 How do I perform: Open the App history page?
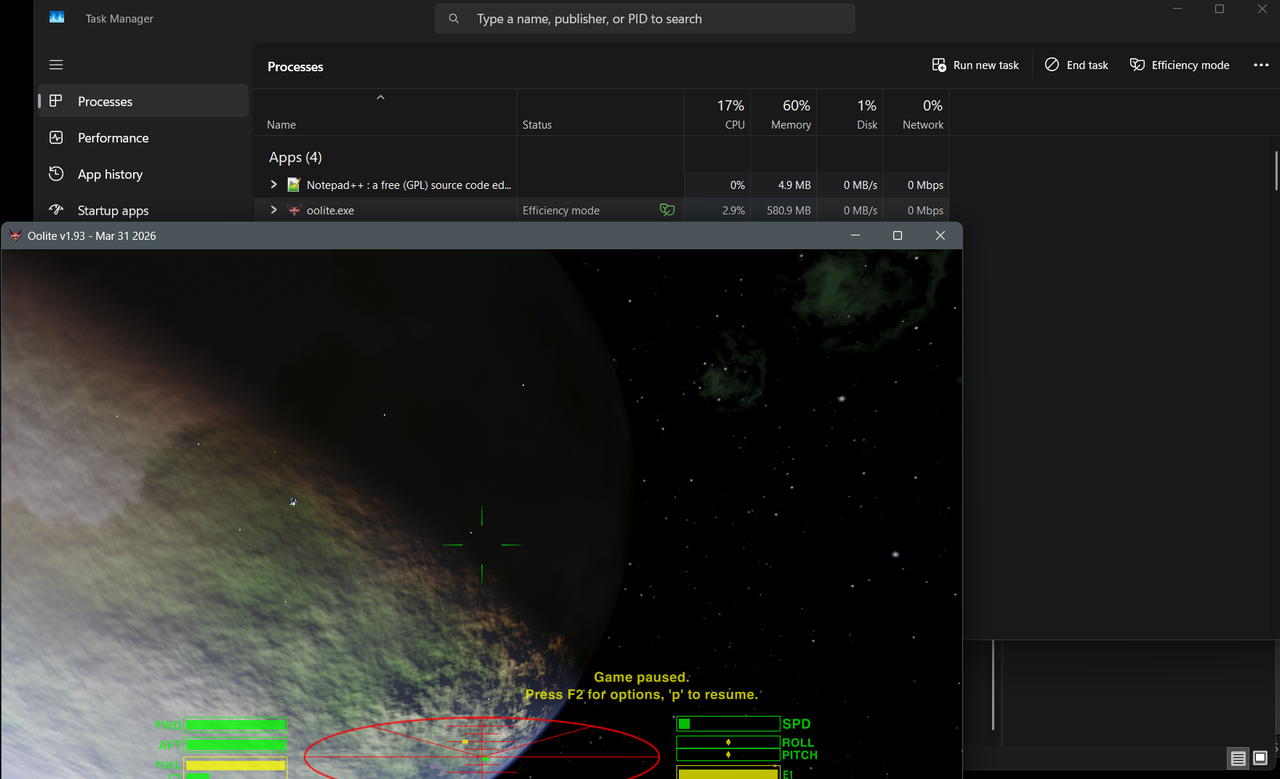[143, 174]
